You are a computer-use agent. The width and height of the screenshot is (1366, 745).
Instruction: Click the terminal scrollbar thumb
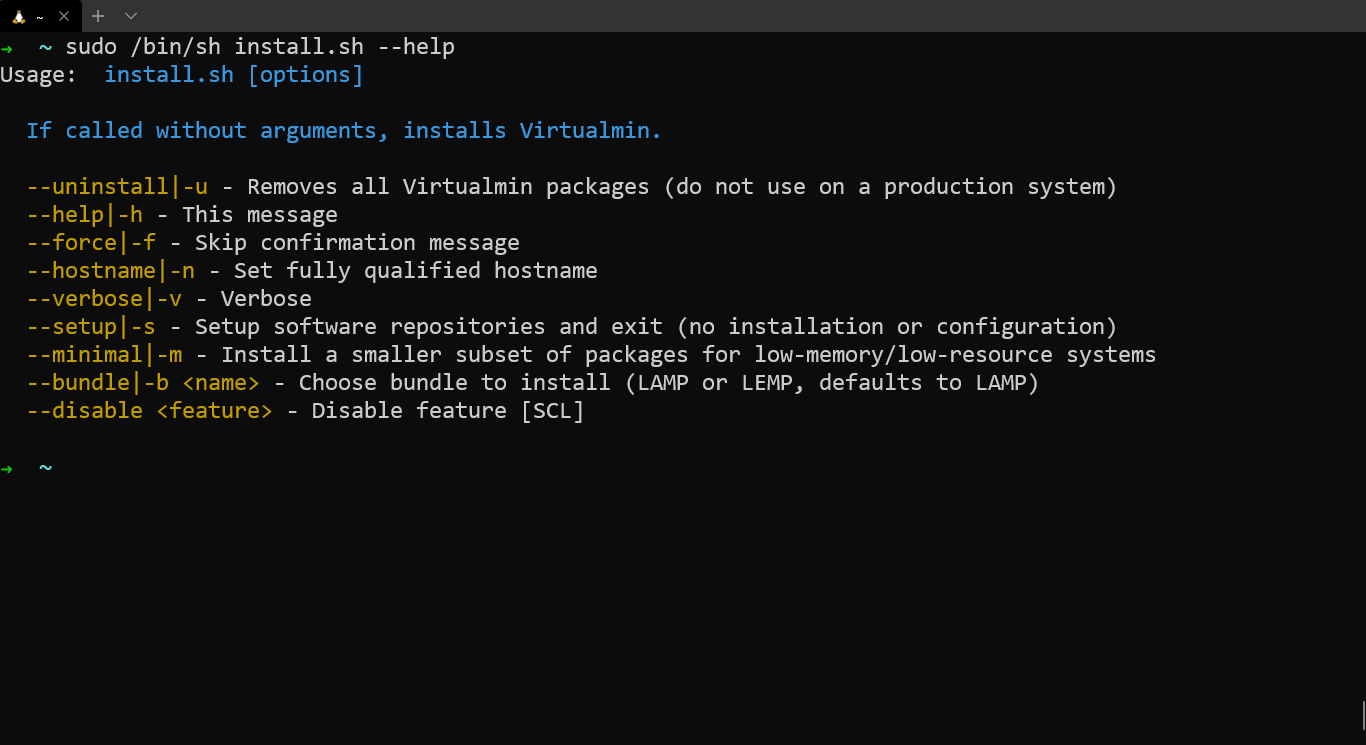pos(1362,714)
